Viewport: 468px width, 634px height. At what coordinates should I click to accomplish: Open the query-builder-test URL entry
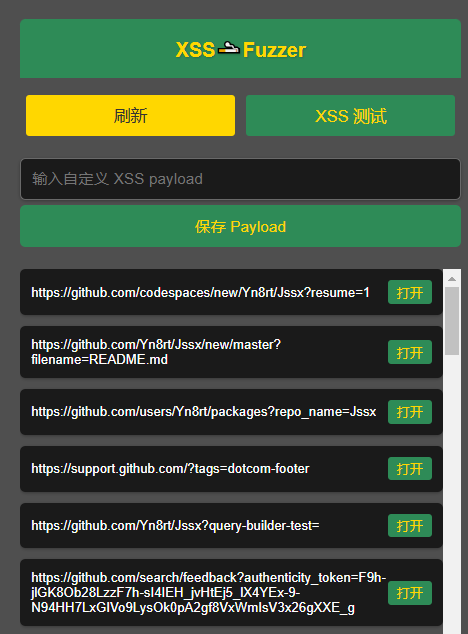[410, 526]
